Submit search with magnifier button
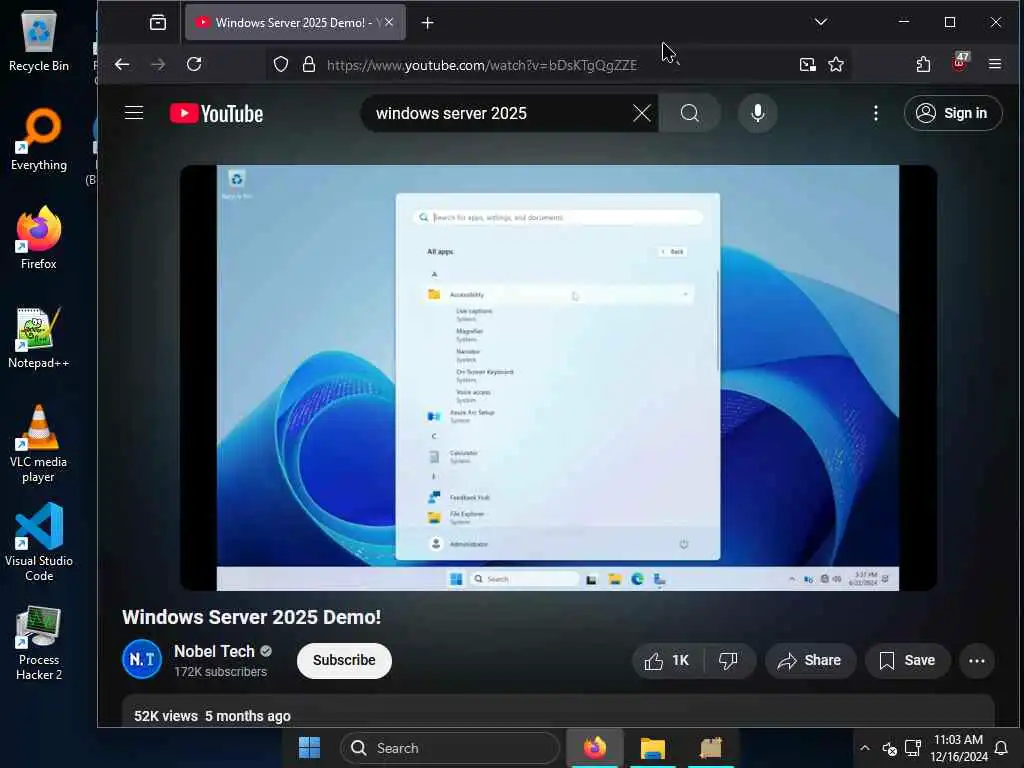The height and width of the screenshot is (768, 1024). pyautogui.click(x=690, y=114)
